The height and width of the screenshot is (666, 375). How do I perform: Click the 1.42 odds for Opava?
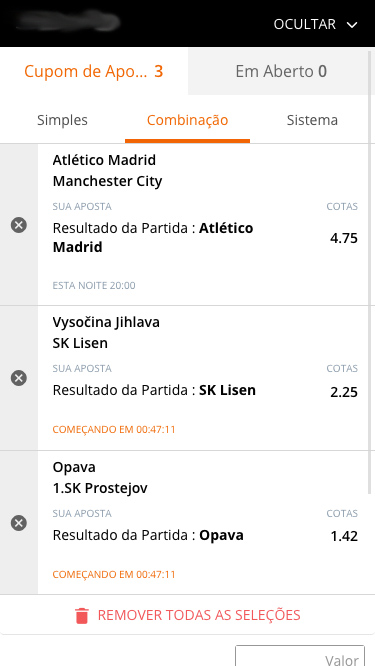344,536
